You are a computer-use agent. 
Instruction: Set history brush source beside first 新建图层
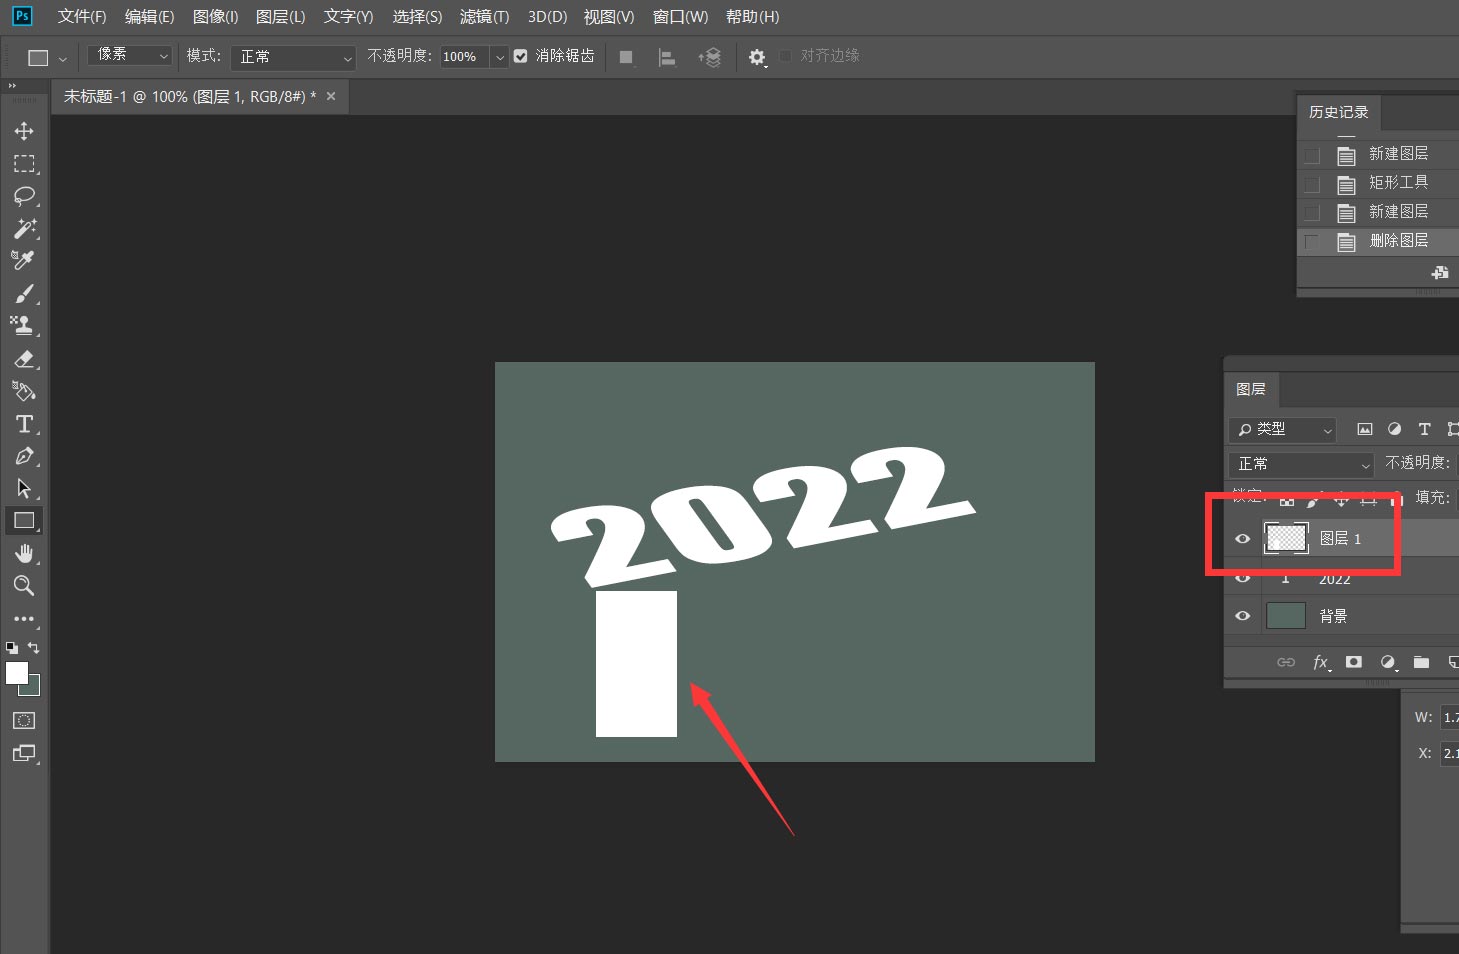coord(1312,155)
